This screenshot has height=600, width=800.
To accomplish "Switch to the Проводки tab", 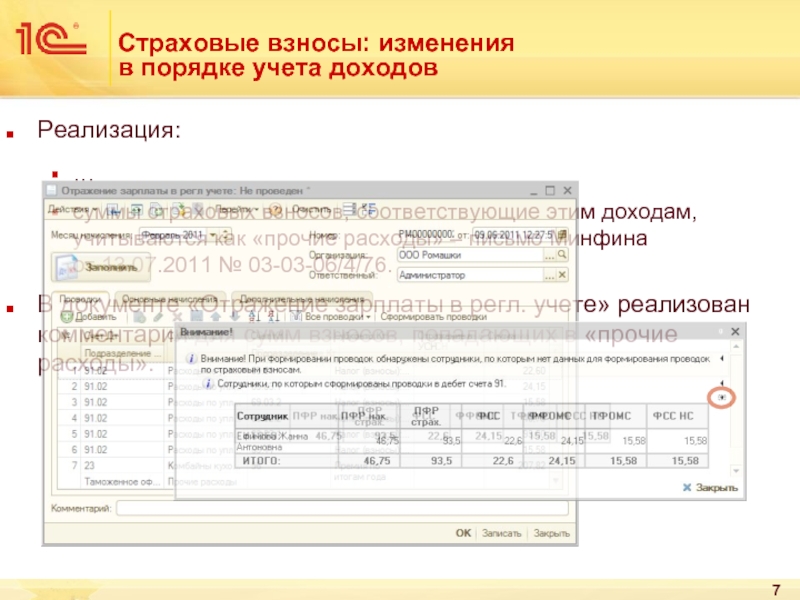I will 81,299.
